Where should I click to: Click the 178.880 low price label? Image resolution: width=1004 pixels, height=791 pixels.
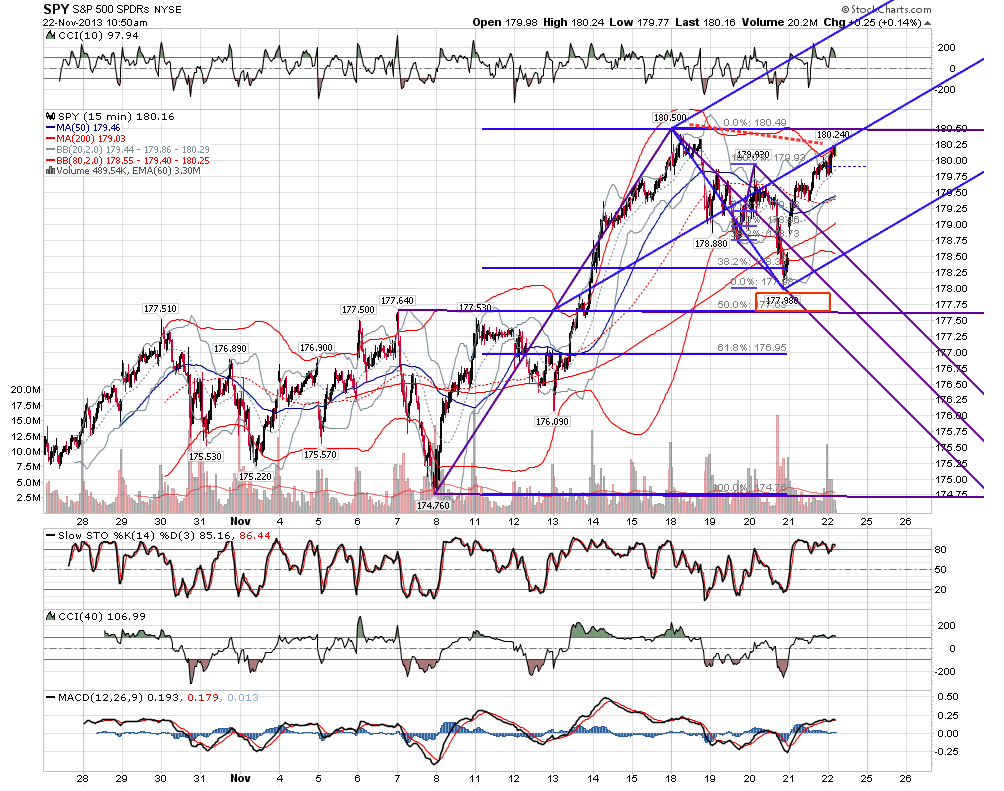point(711,244)
